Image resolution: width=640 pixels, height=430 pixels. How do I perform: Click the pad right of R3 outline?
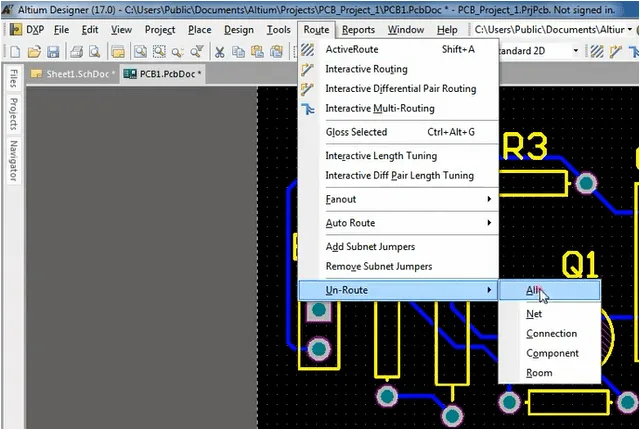(586, 183)
